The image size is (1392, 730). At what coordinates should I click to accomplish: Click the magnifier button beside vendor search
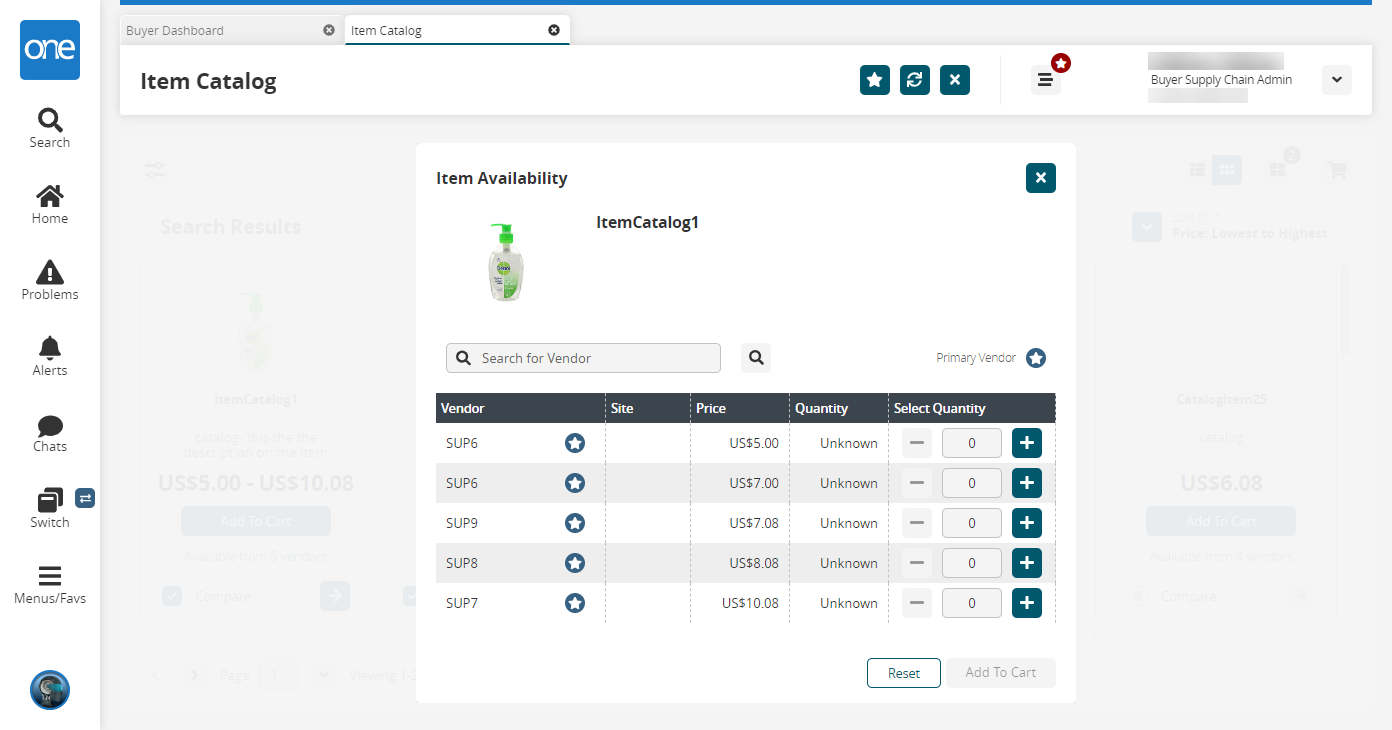[x=756, y=358]
